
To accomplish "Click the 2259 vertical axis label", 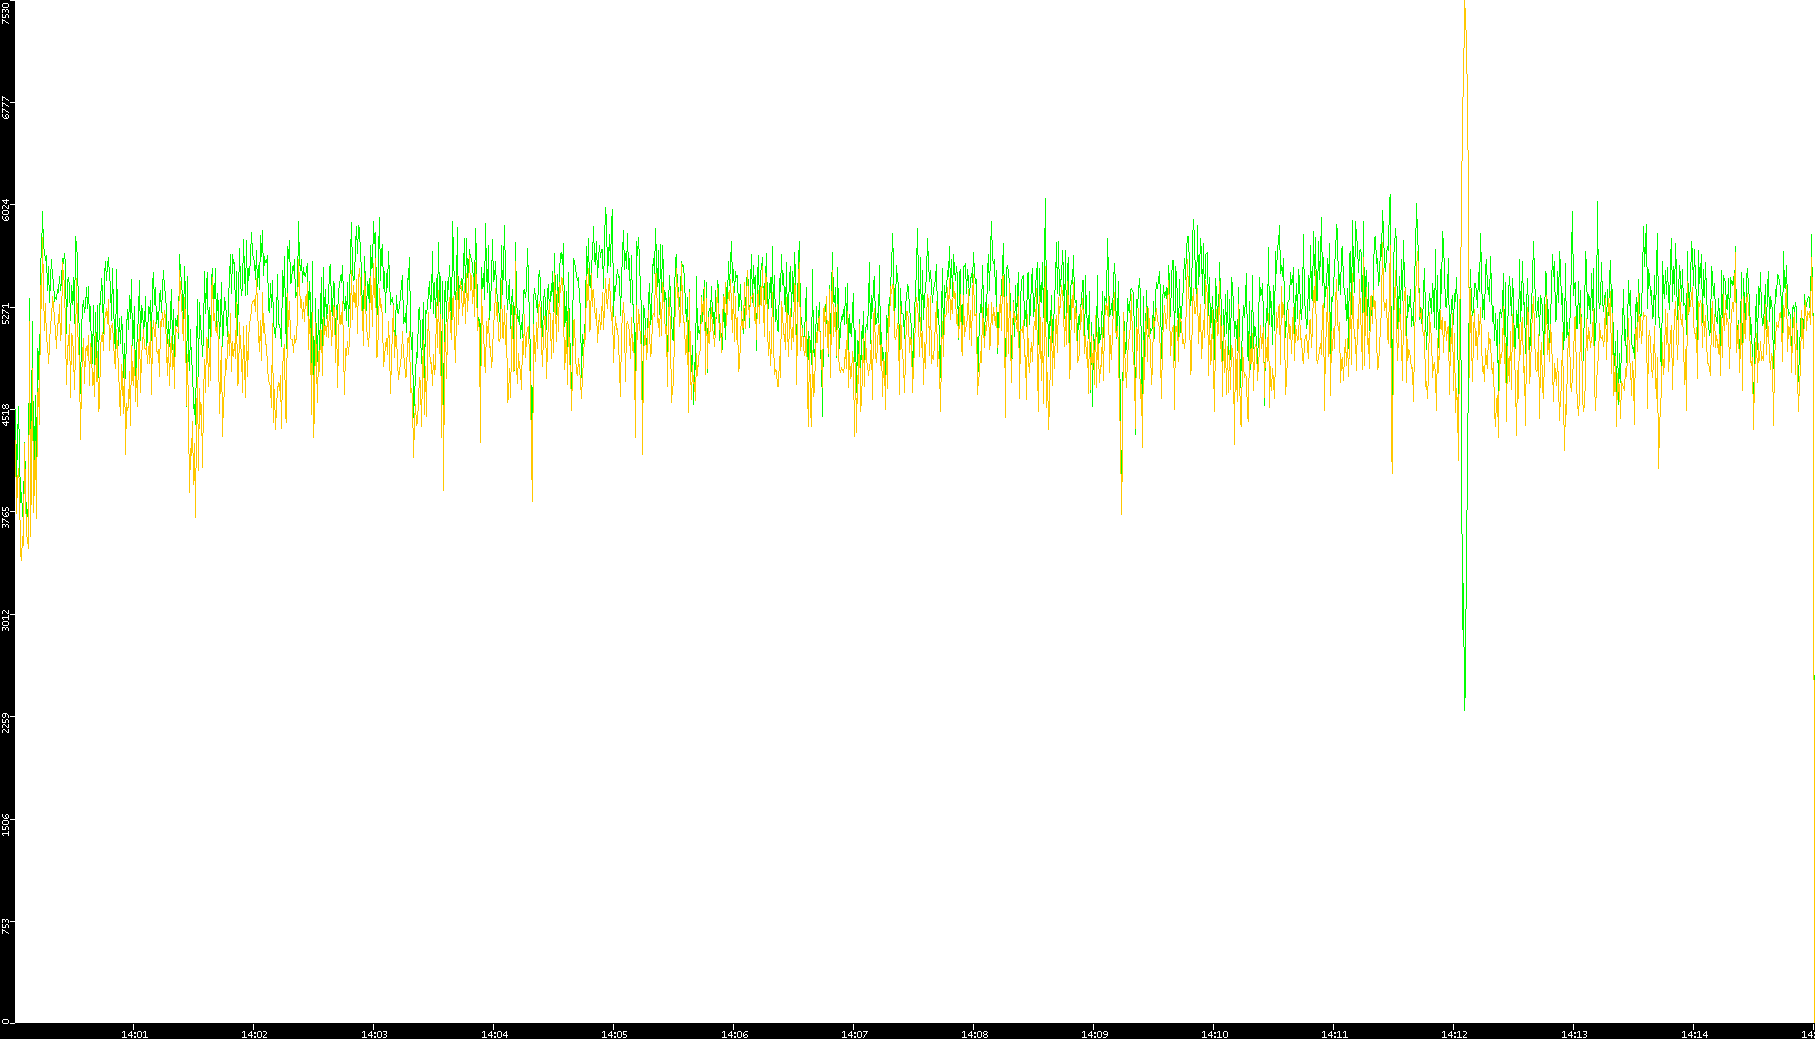I will click(x=7, y=722).
